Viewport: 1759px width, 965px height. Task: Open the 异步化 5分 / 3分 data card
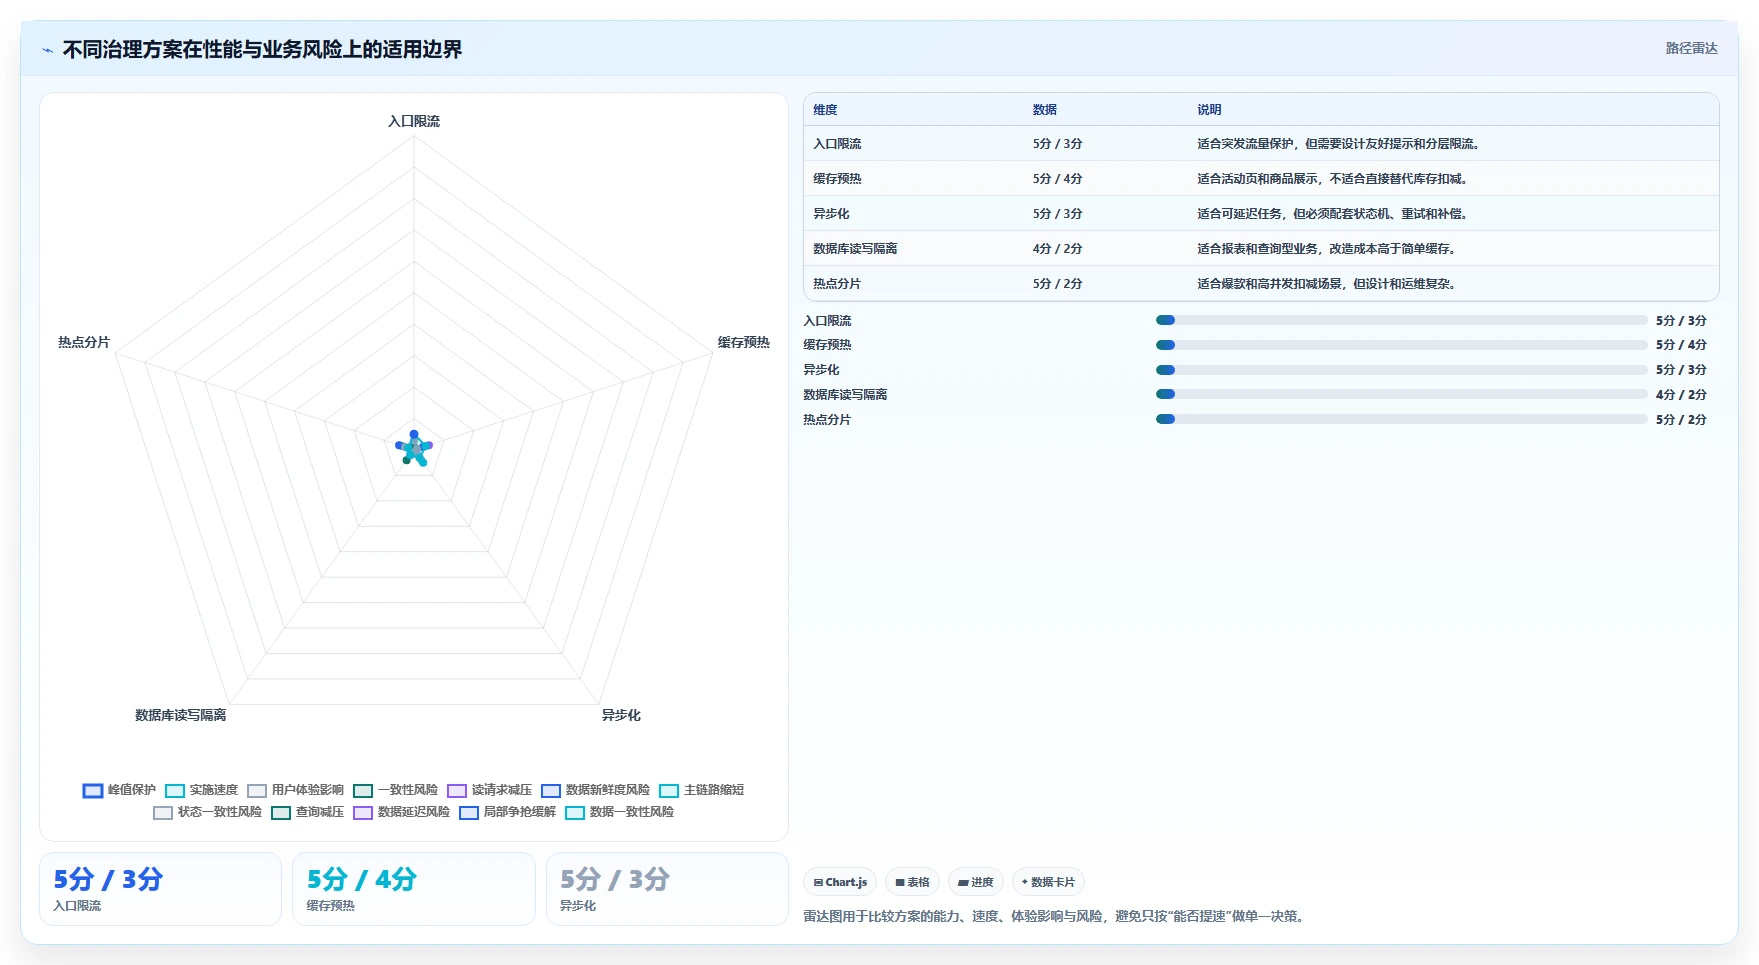pyautogui.click(x=667, y=889)
